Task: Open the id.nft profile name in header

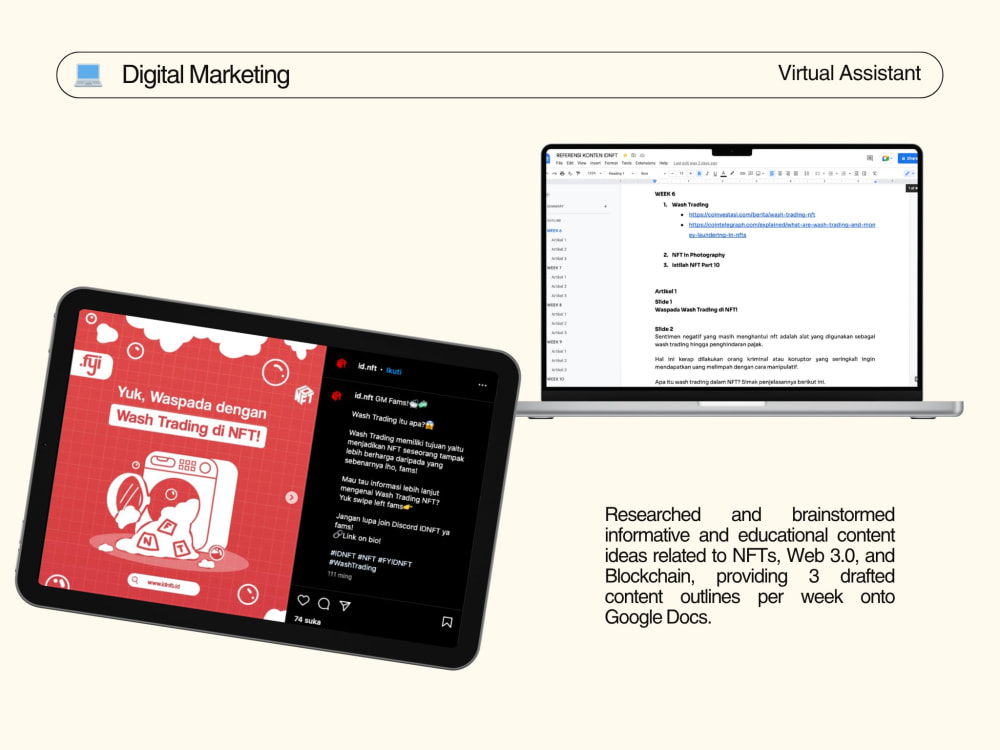Action: click(367, 367)
